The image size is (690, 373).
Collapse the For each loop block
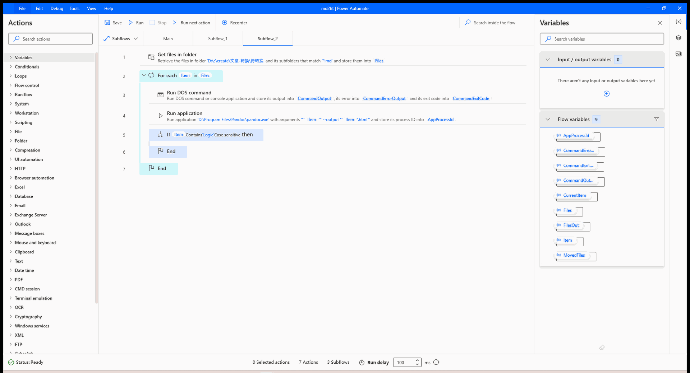click(143, 76)
